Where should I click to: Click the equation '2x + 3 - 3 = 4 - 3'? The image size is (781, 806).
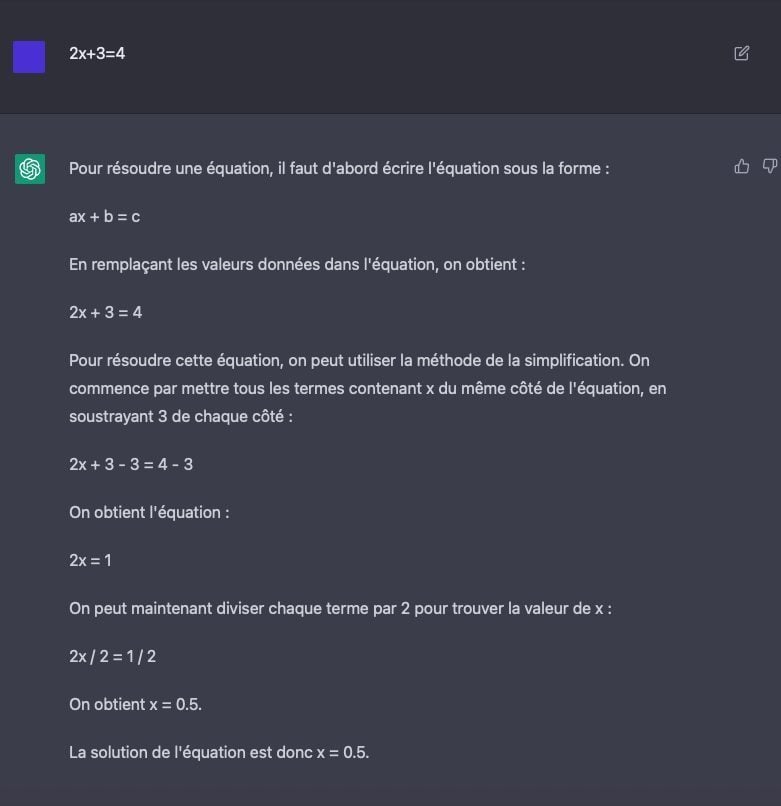[x=131, y=465]
